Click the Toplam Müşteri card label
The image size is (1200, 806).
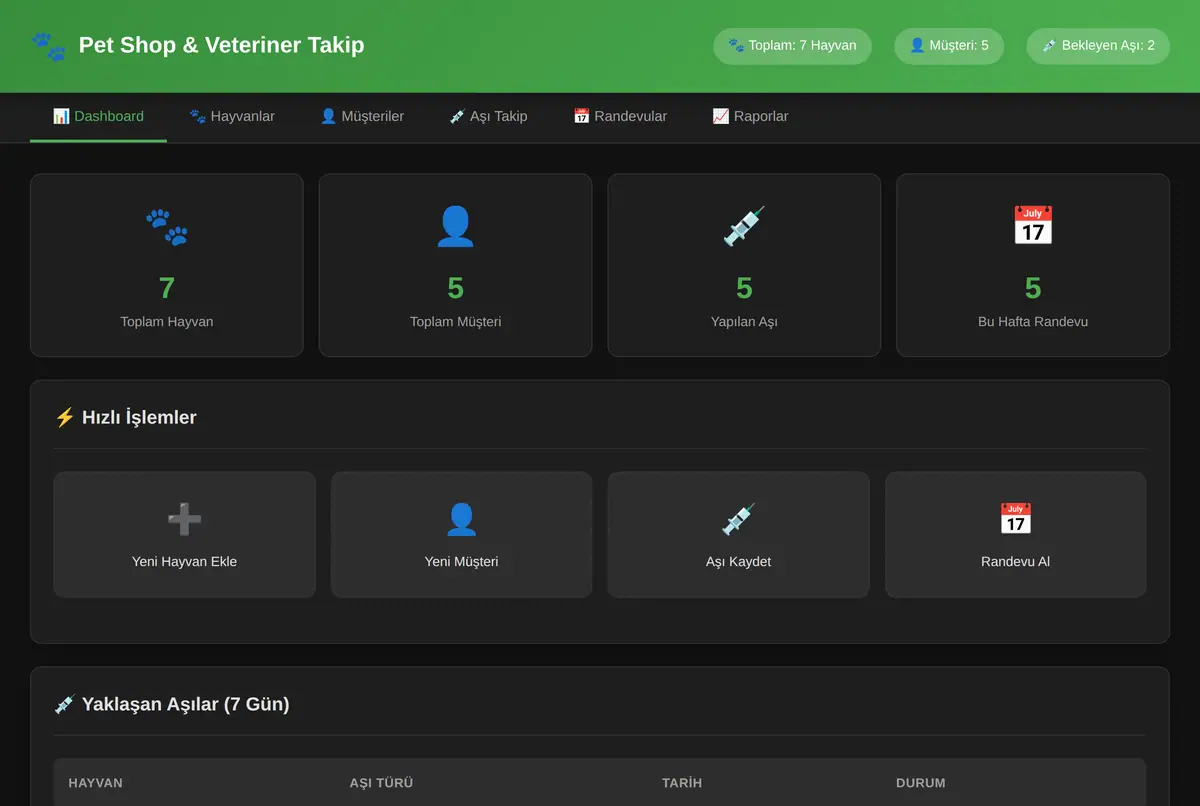455,322
